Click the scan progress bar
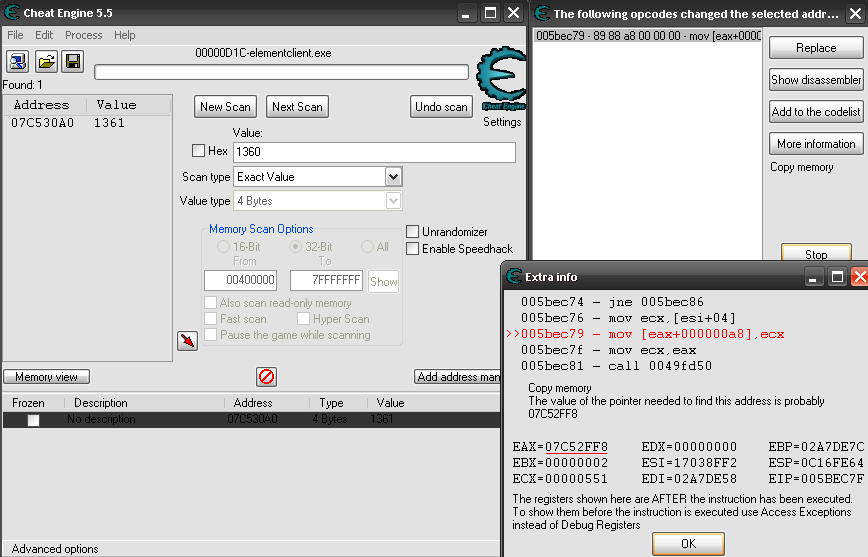868x557 pixels. point(281,72)
